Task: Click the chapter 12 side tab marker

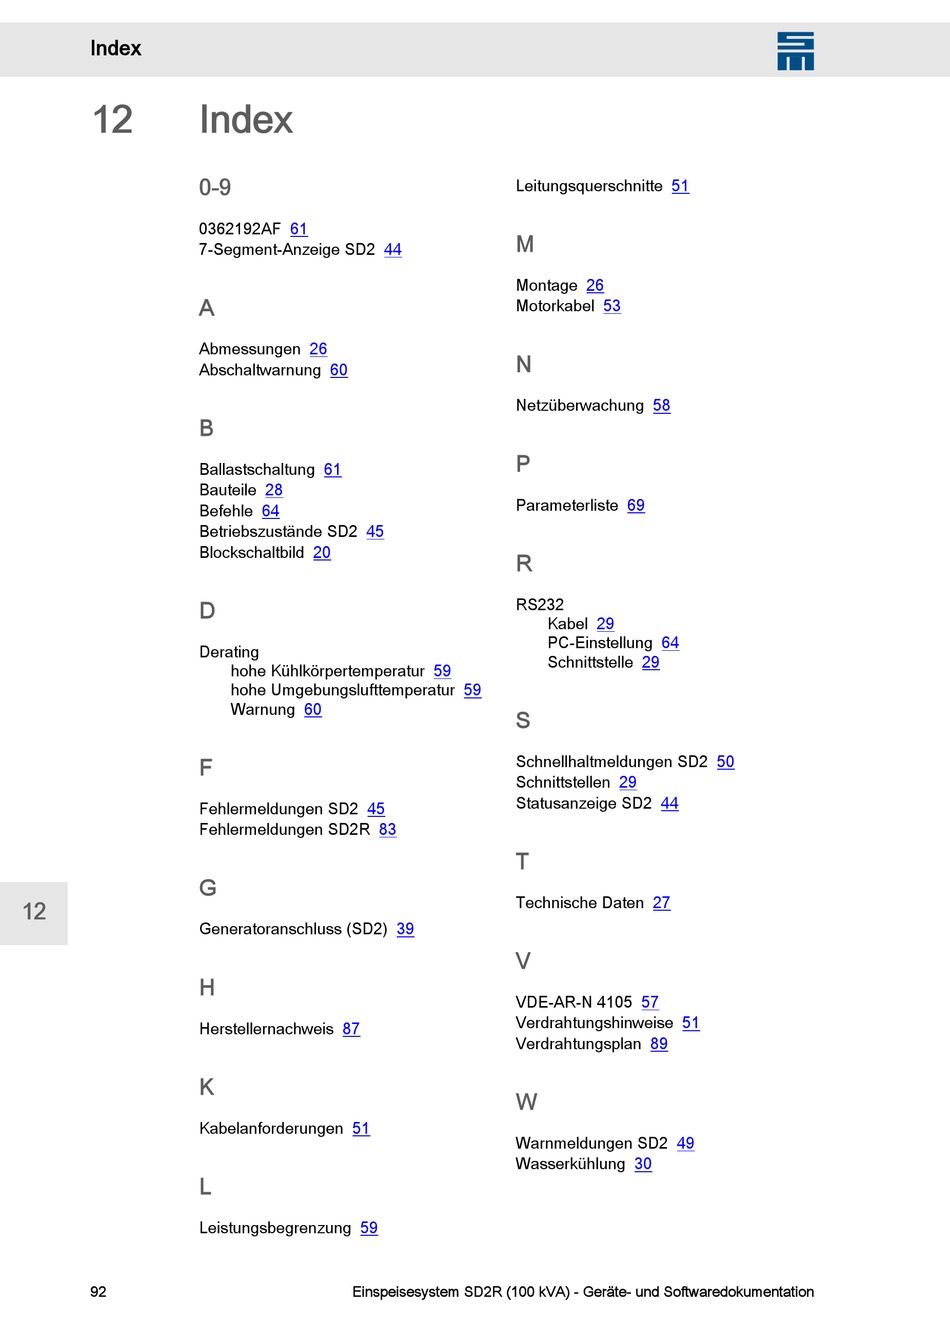Action: point(34,913)
